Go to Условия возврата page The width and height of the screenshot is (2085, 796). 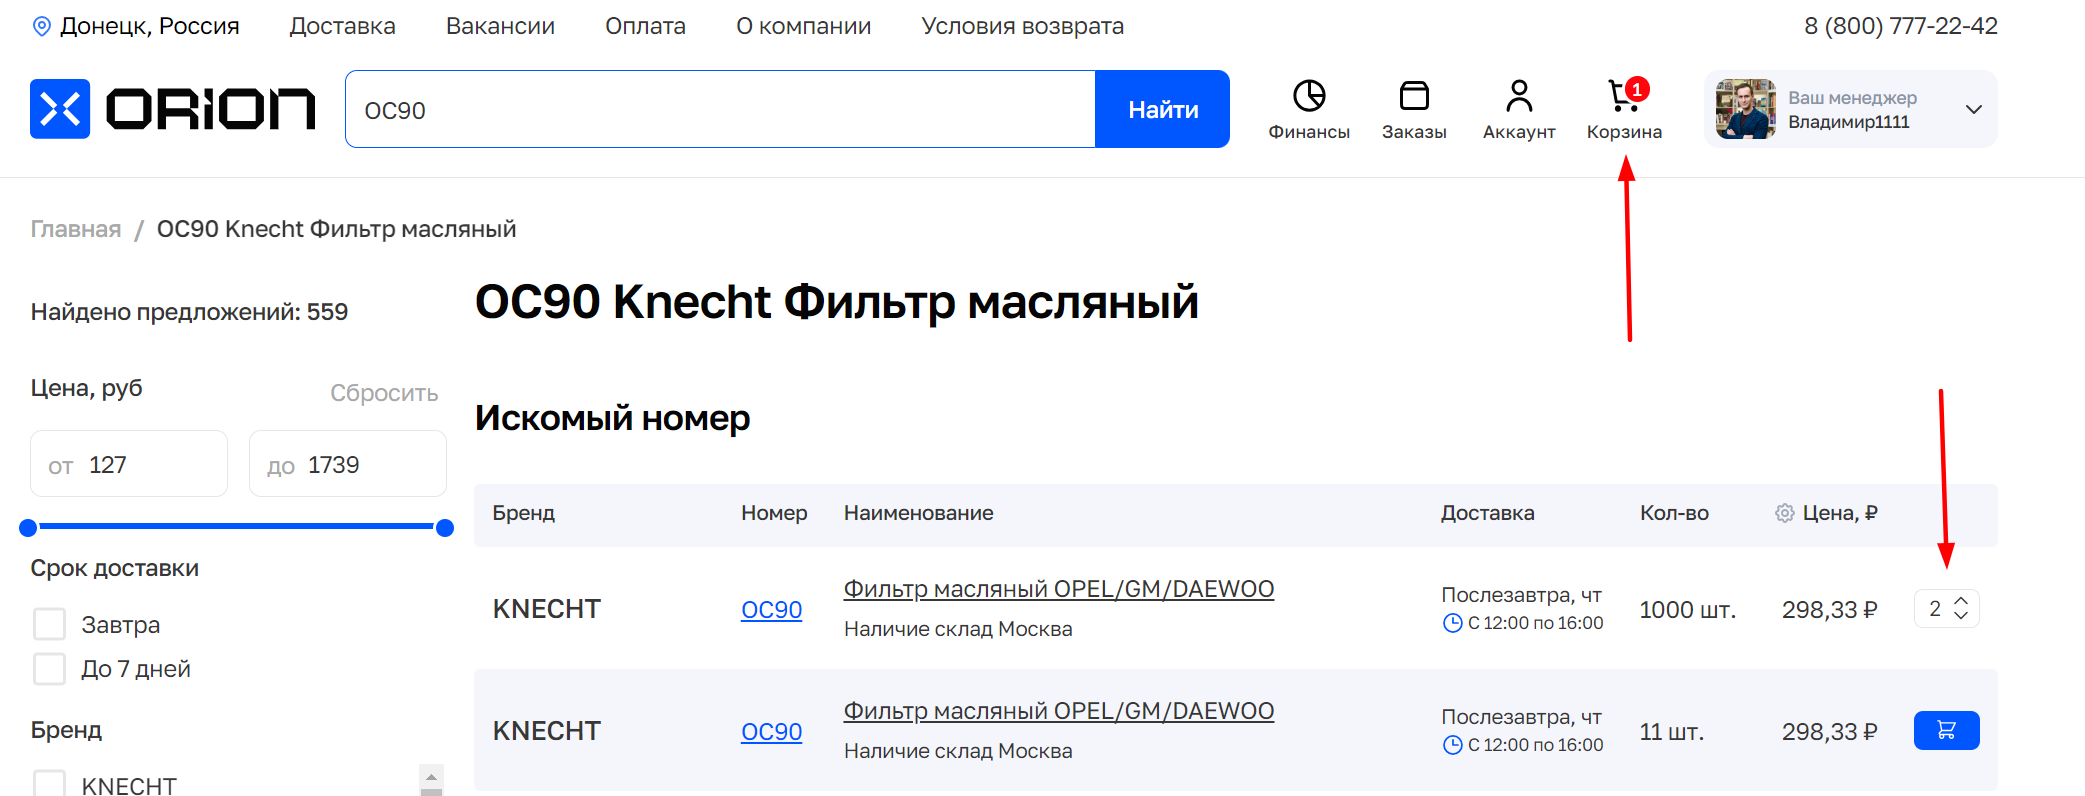point(1022,27)
